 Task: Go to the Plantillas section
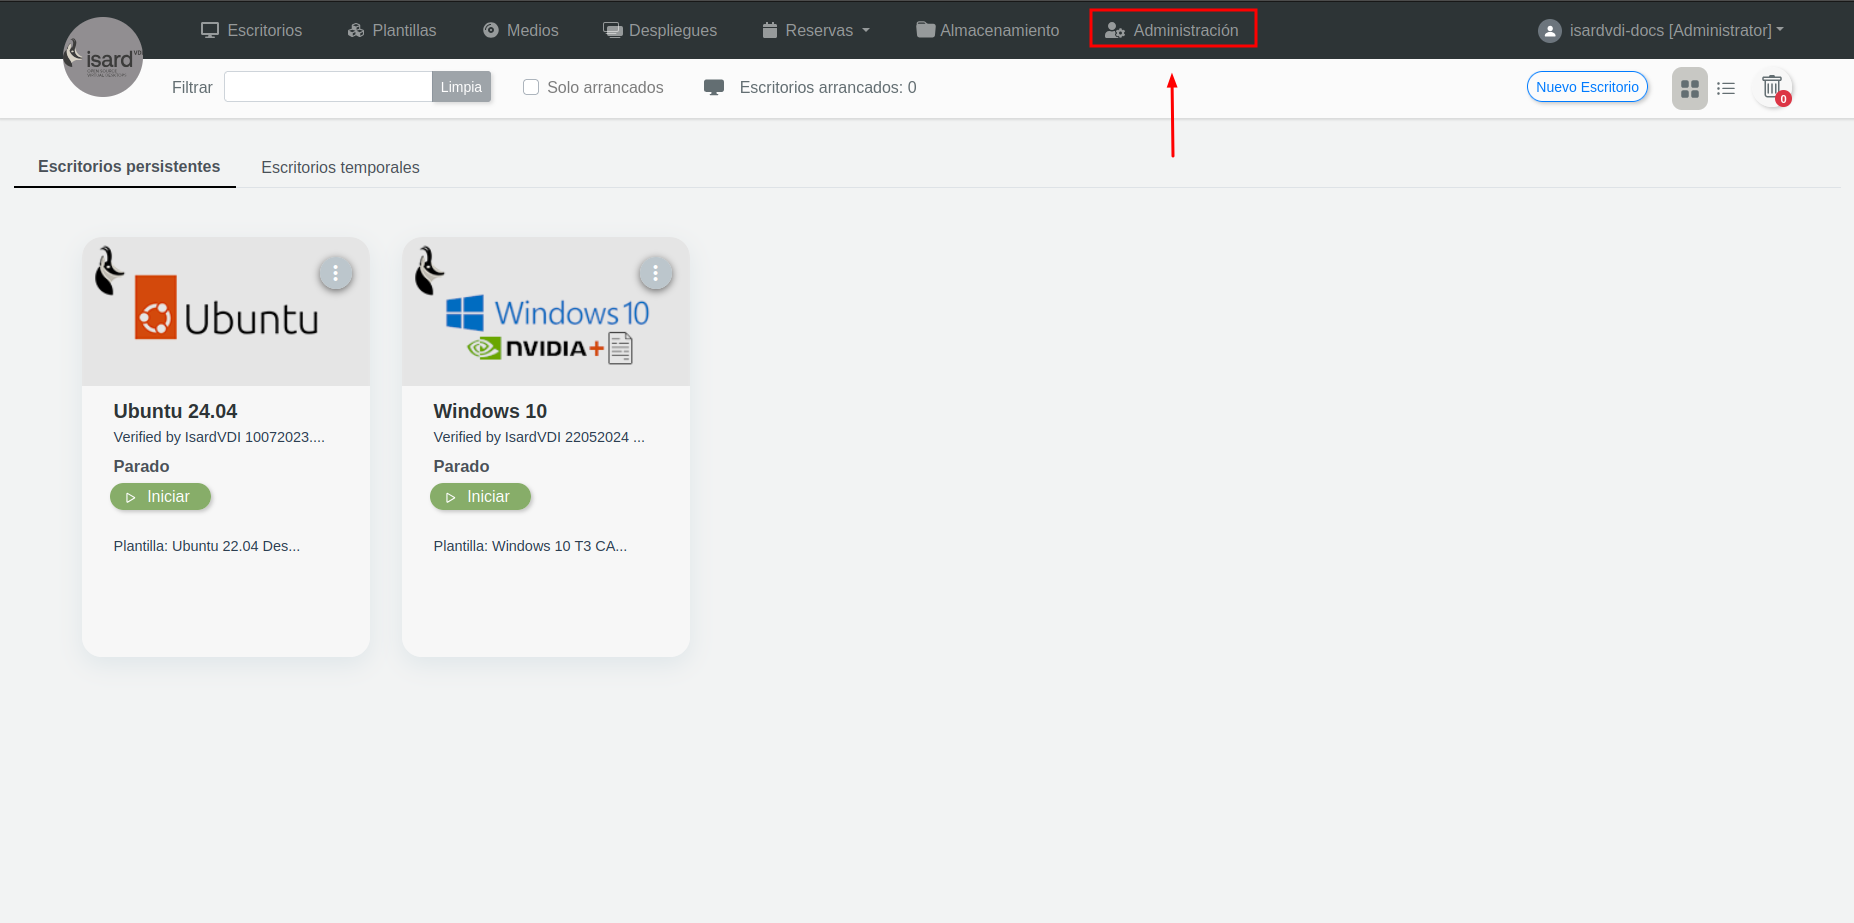tap(392, 31)
